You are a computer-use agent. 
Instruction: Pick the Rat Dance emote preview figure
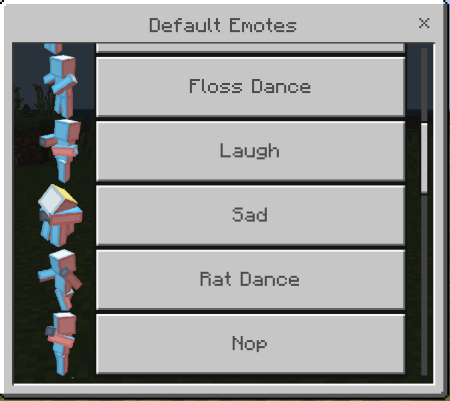60,279
